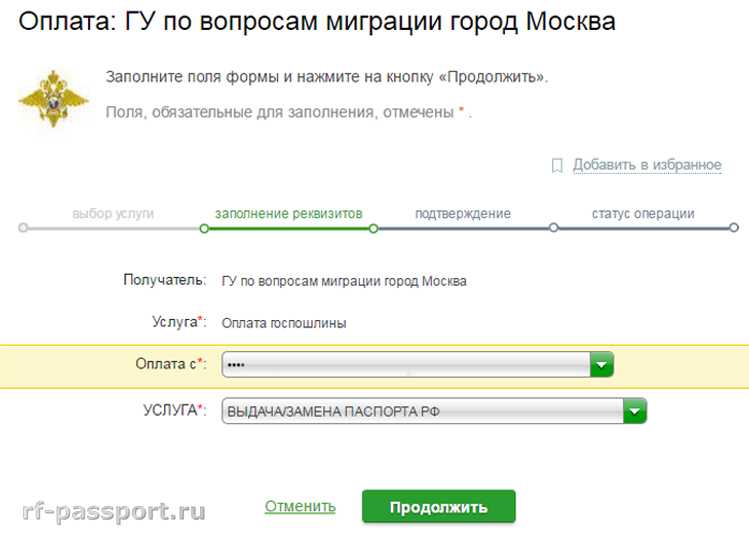The height and width of the screenshot is (533, 749).
Task: Select the заполнение реквизитов step label
Action: pyautogui.click(x=288, y=213)
